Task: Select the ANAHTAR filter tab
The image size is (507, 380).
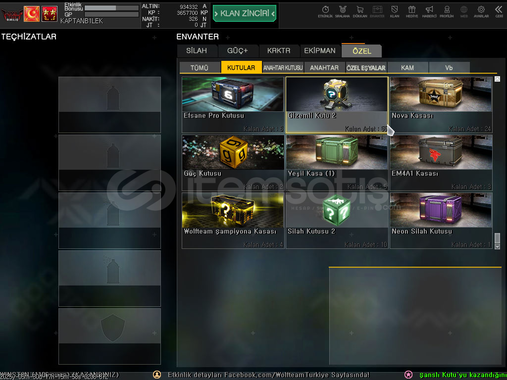Action: [324, 68]
